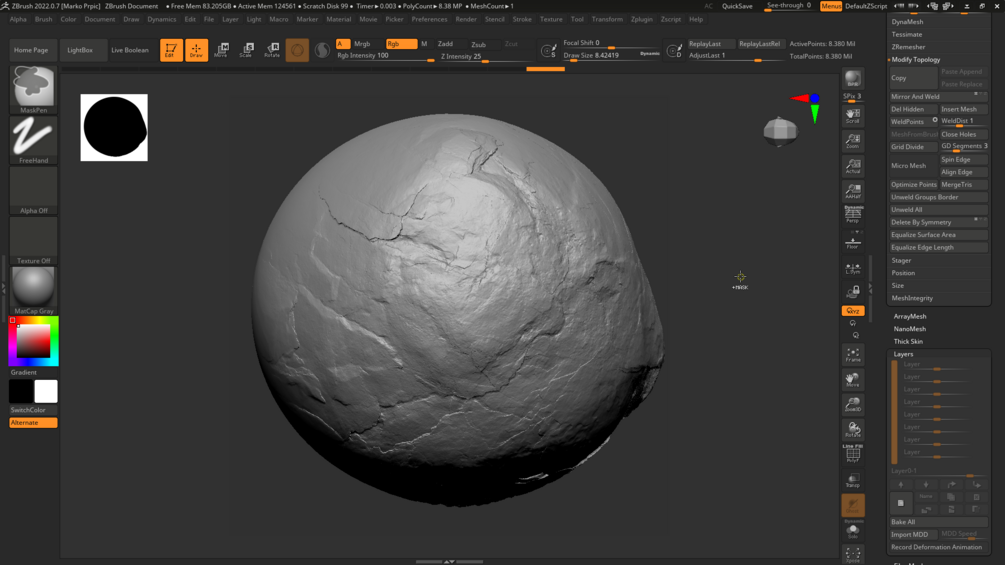This screenshot has width=1005, height=565.
Task: Collapse the Modify Topology section
Action: click(916, 59)
